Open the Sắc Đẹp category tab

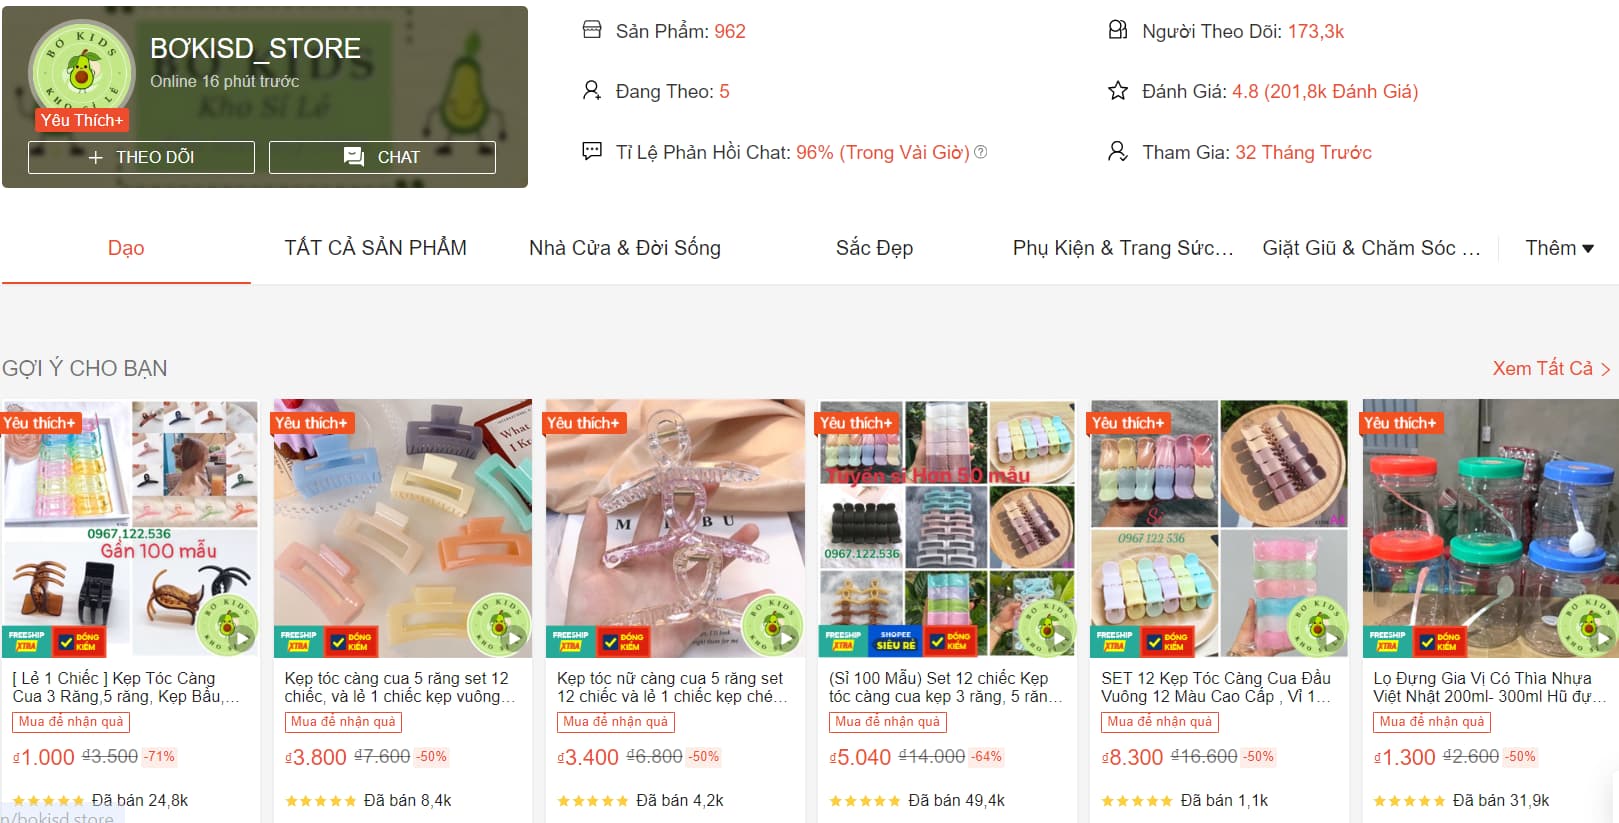pos(874,248)
